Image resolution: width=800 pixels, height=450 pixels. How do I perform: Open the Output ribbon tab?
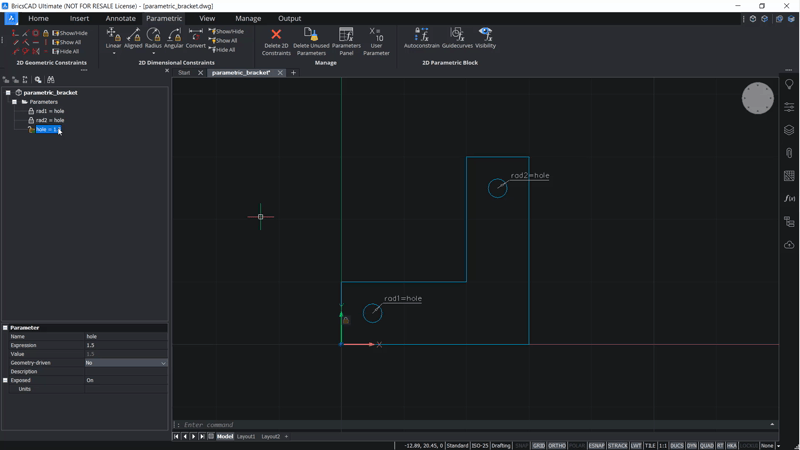coord(289,18)
